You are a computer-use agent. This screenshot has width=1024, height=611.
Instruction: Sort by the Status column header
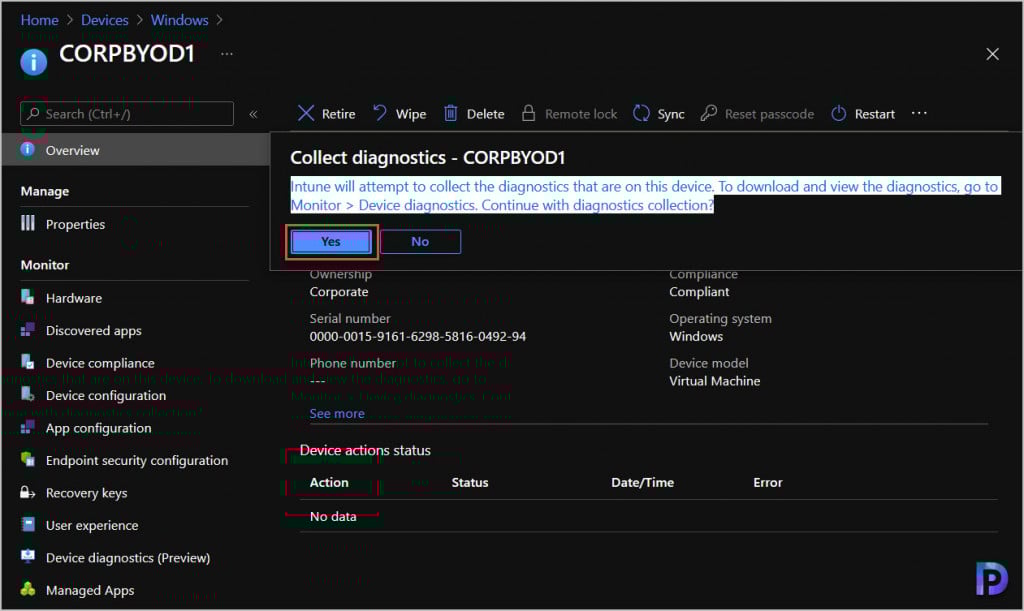tap(470, 482)
